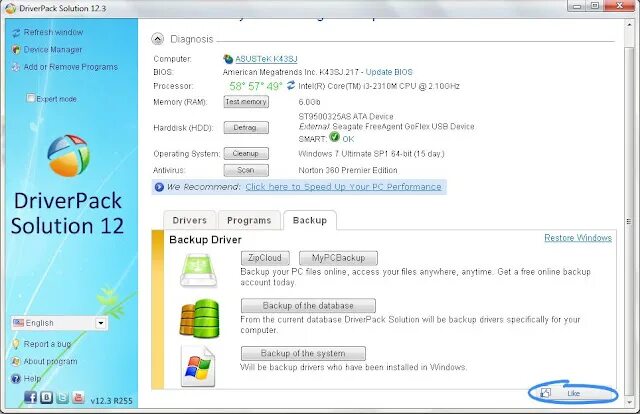Click Add or Remove Programs text
Screen dimensions: 640x414
click(71, 67)
